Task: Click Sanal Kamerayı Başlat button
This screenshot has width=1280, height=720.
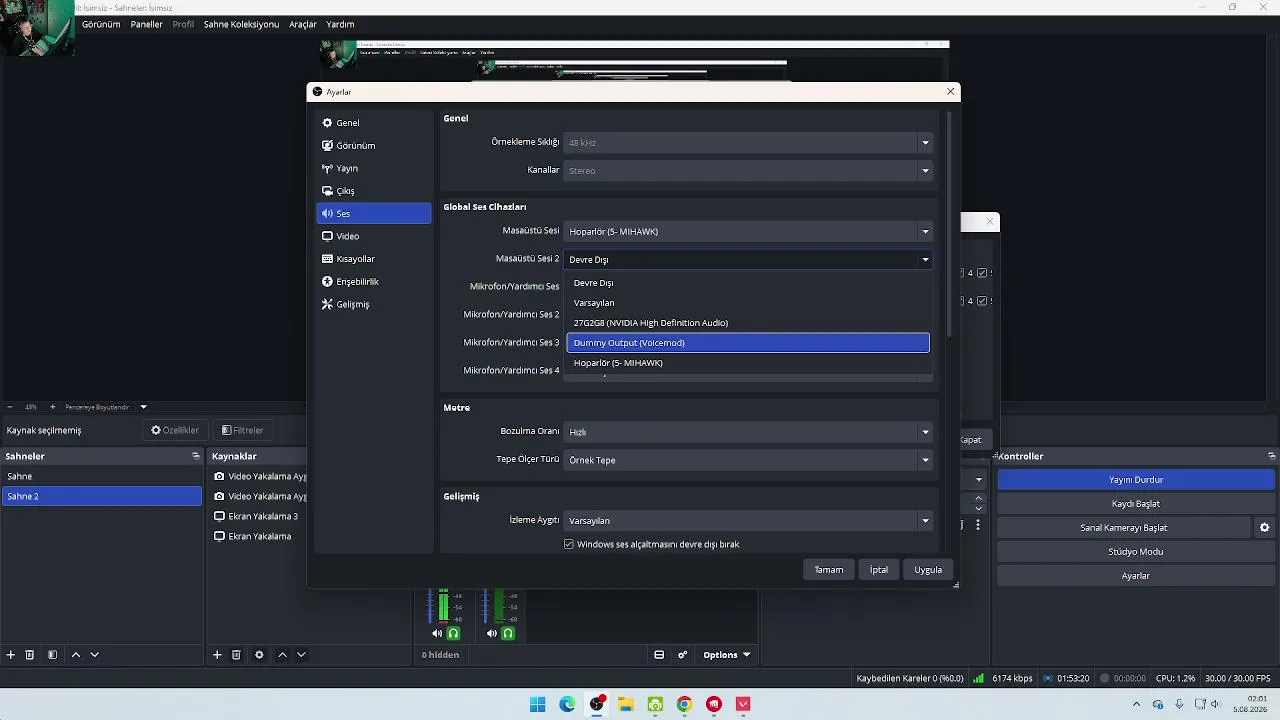Action: click(x=1123, y=528)
